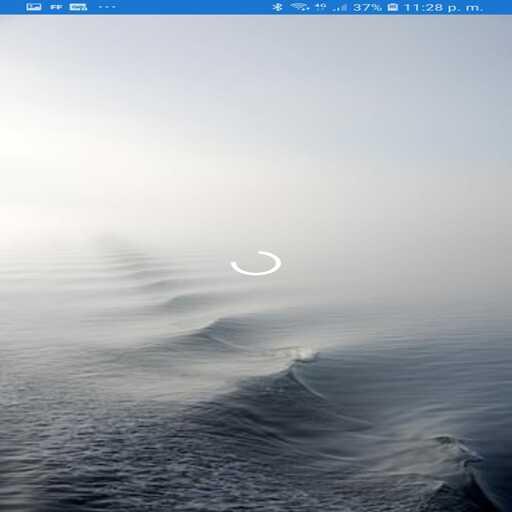Tap the battery icon beside the clock
This screenshot has width=512, height=512.
(393, 7)
